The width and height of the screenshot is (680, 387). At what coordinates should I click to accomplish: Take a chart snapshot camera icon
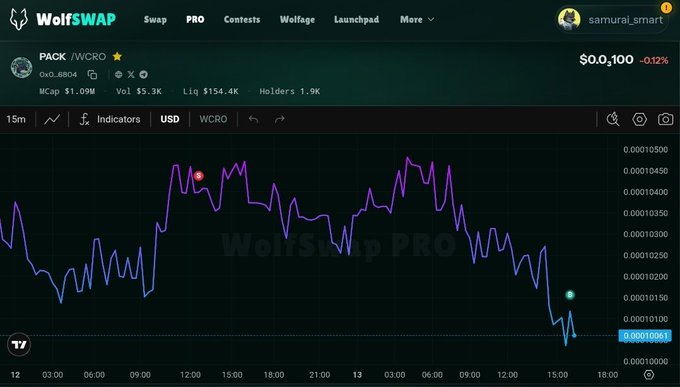click(666, 119)
